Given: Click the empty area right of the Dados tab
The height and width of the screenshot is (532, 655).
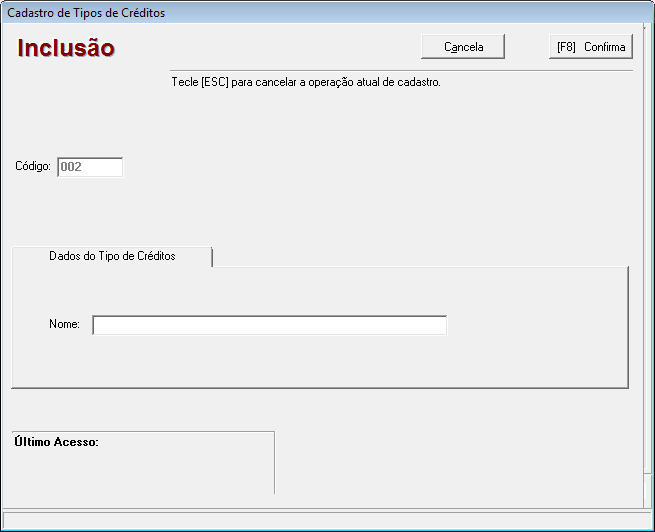Looking at the screenshot, I should pyautogui.click(x=420, y=254).
